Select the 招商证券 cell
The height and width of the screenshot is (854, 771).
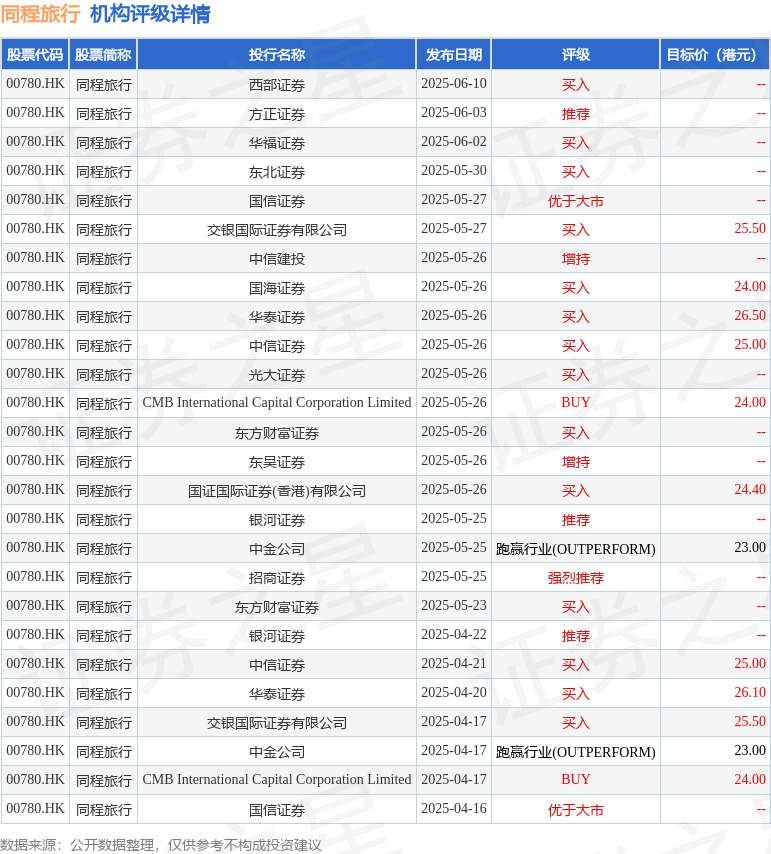coord(277,578)
